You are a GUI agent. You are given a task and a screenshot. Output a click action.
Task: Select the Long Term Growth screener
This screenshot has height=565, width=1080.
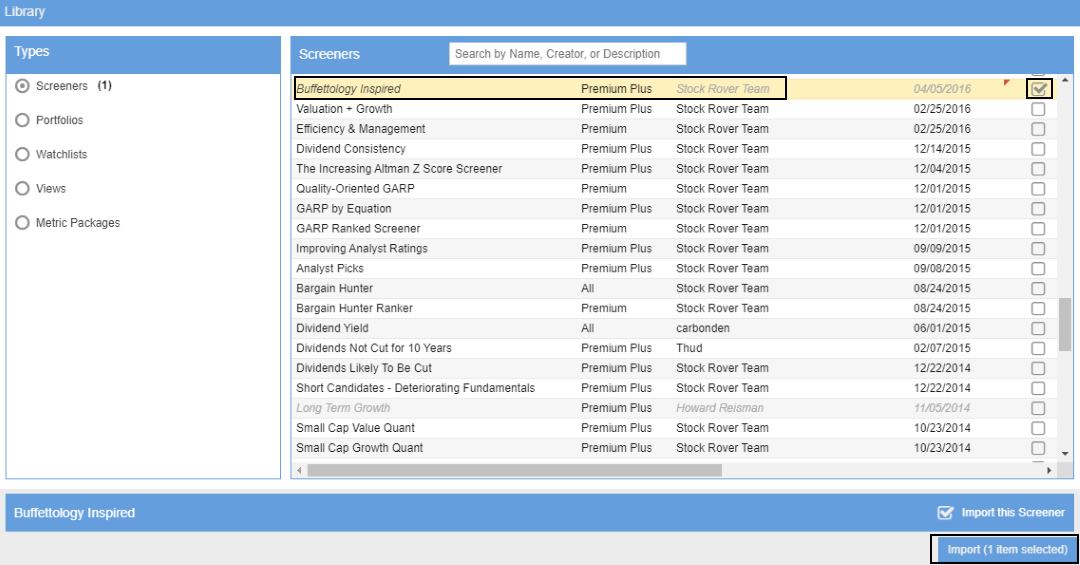(343, 409)
